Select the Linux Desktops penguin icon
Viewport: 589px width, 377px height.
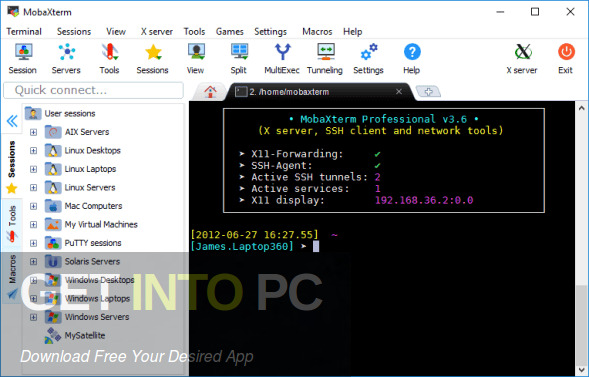pyautogui.click(x=53, y=151)
